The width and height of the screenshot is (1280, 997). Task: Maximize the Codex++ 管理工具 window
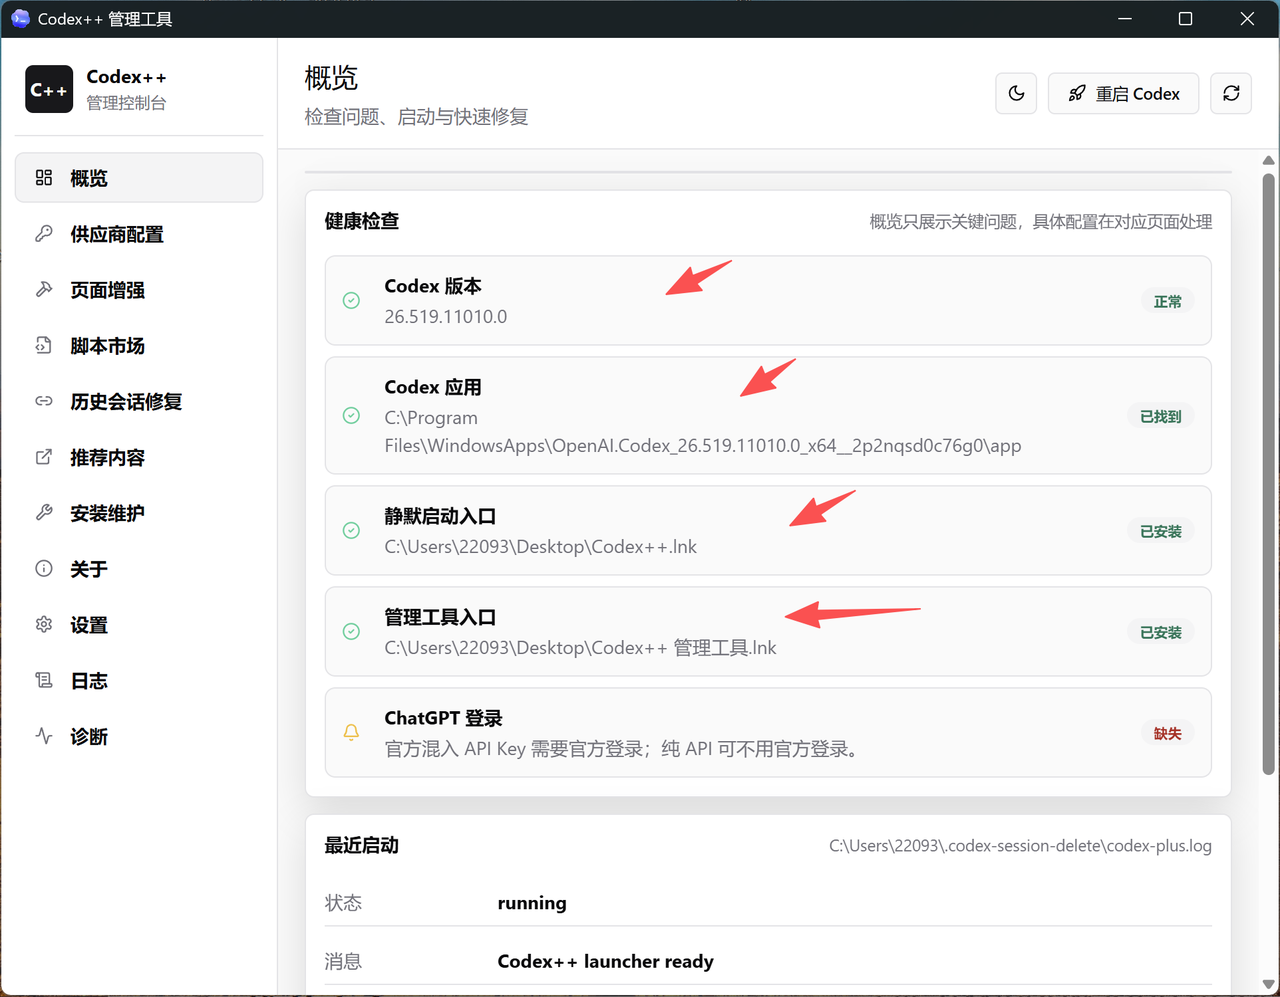coord(1185,19)
